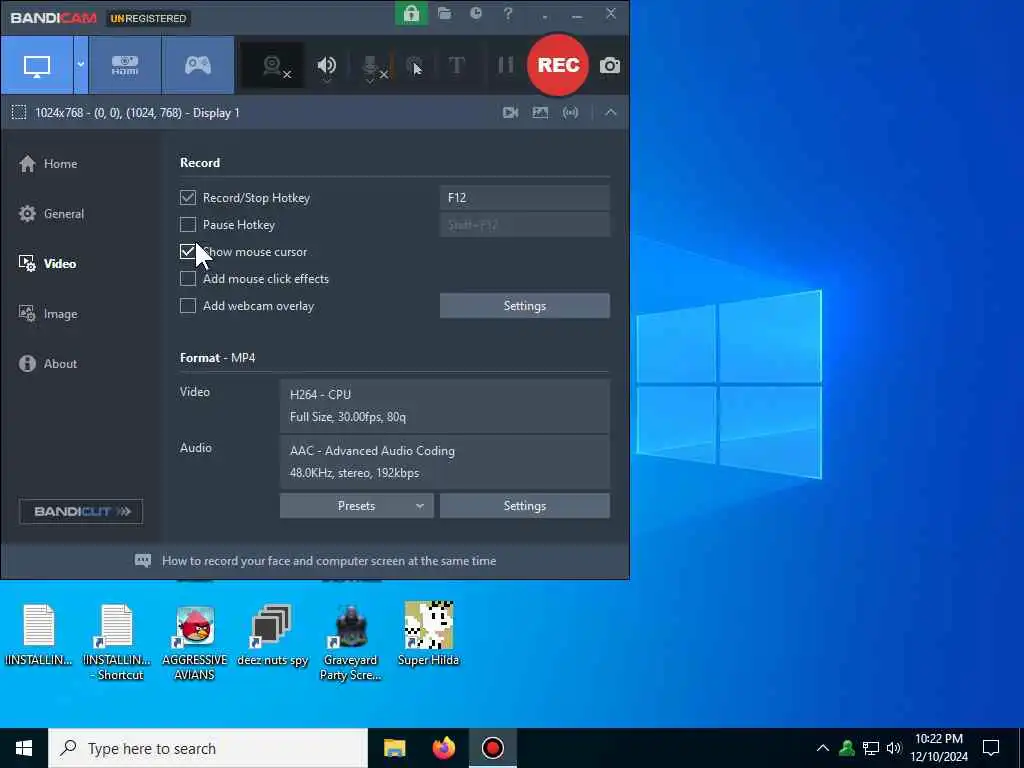Click the Bandicam taskbar icon
The width and height of the screenshot is (1024, 768).
click(x=493, y=748)
